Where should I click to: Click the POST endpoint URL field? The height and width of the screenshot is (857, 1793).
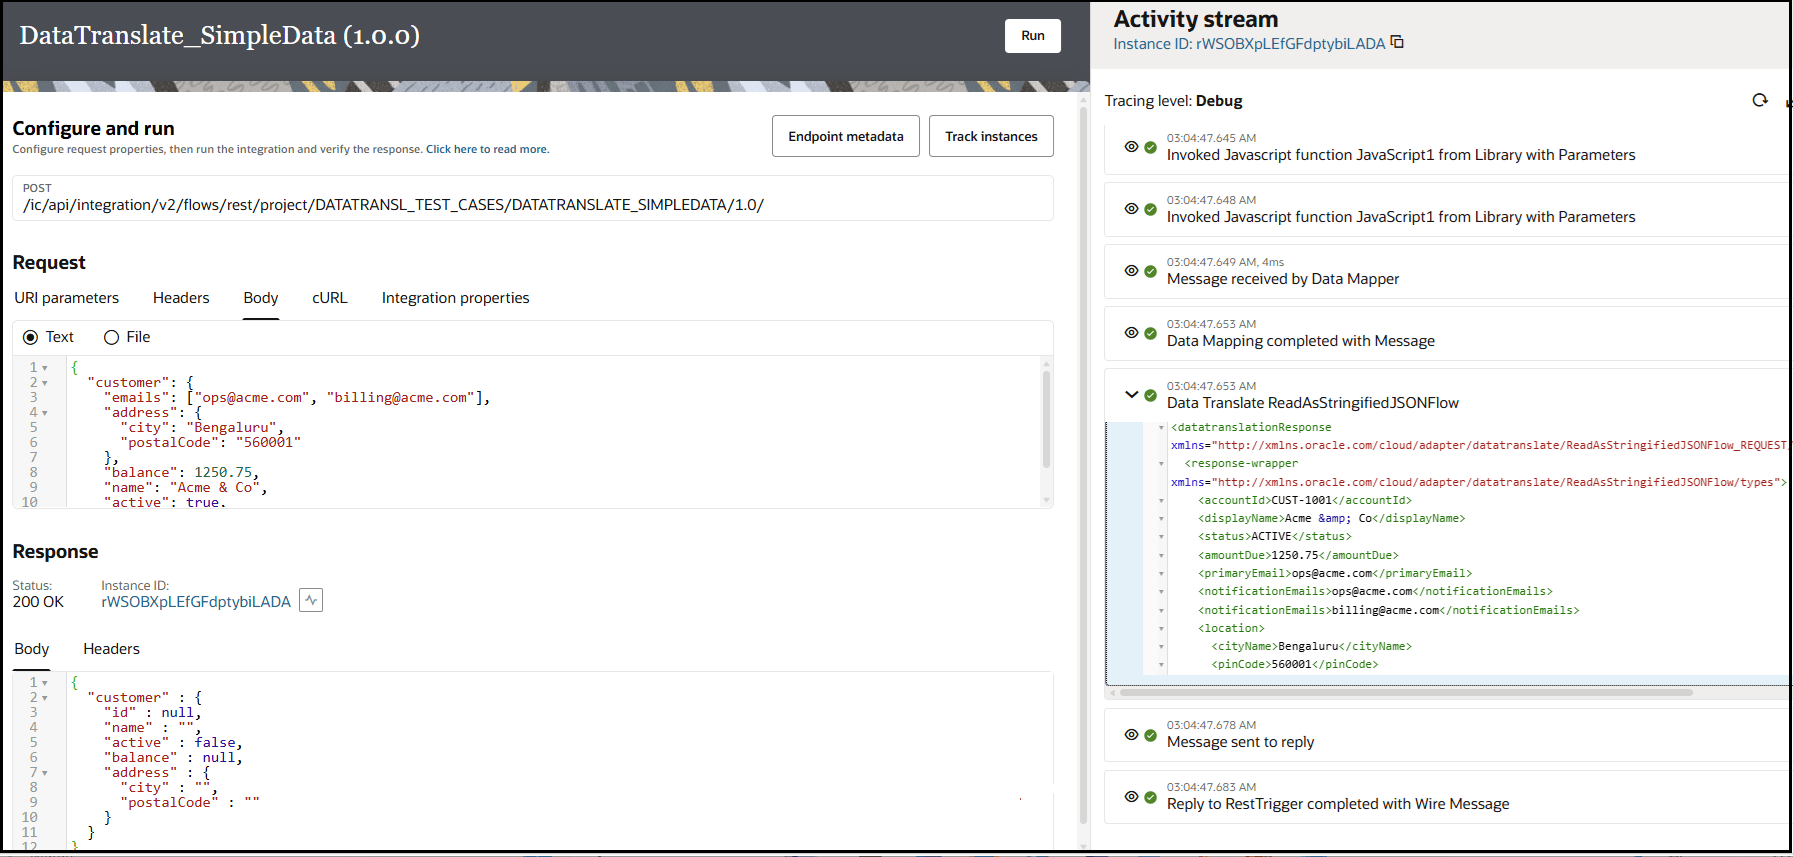[x=533, y=198]
